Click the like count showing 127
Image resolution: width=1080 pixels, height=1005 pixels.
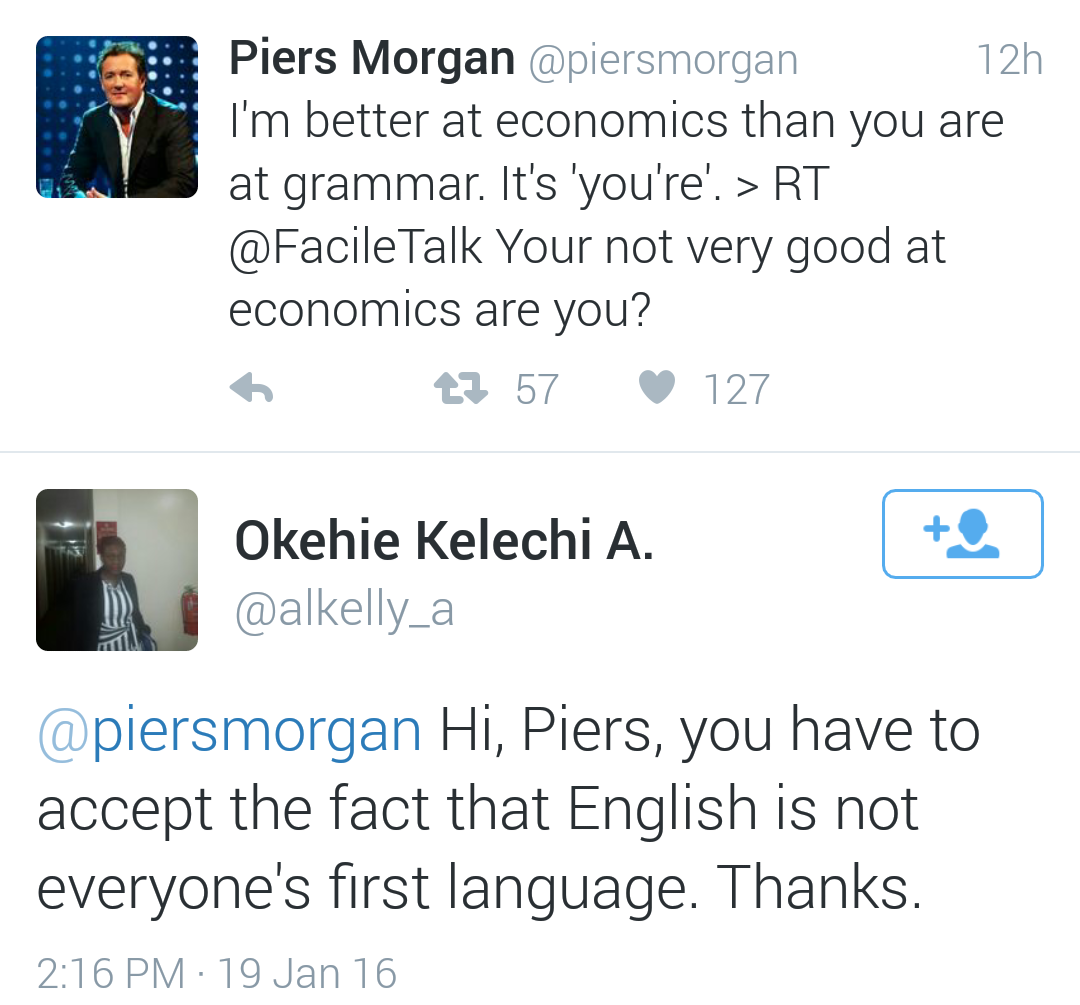(737, 389)
